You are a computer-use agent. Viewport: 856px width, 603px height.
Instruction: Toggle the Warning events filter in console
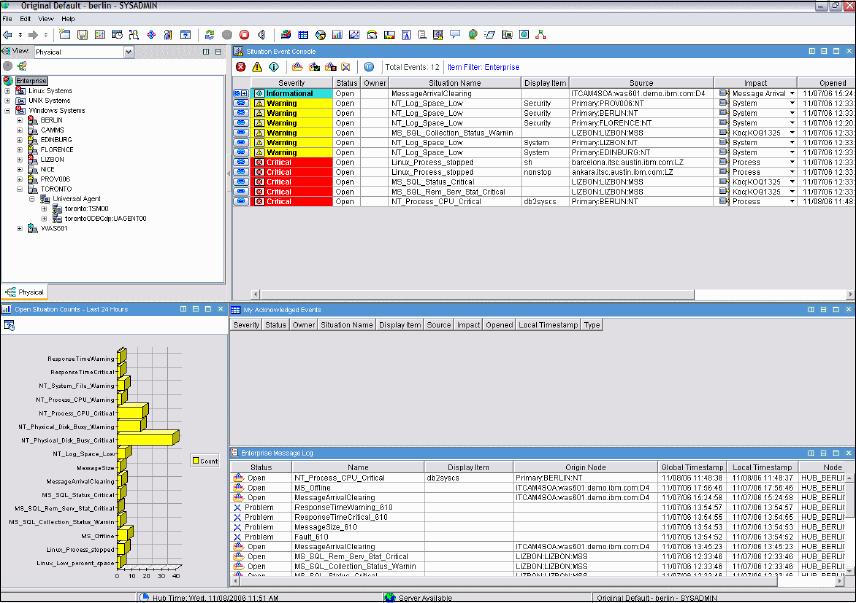coord(257,67)
